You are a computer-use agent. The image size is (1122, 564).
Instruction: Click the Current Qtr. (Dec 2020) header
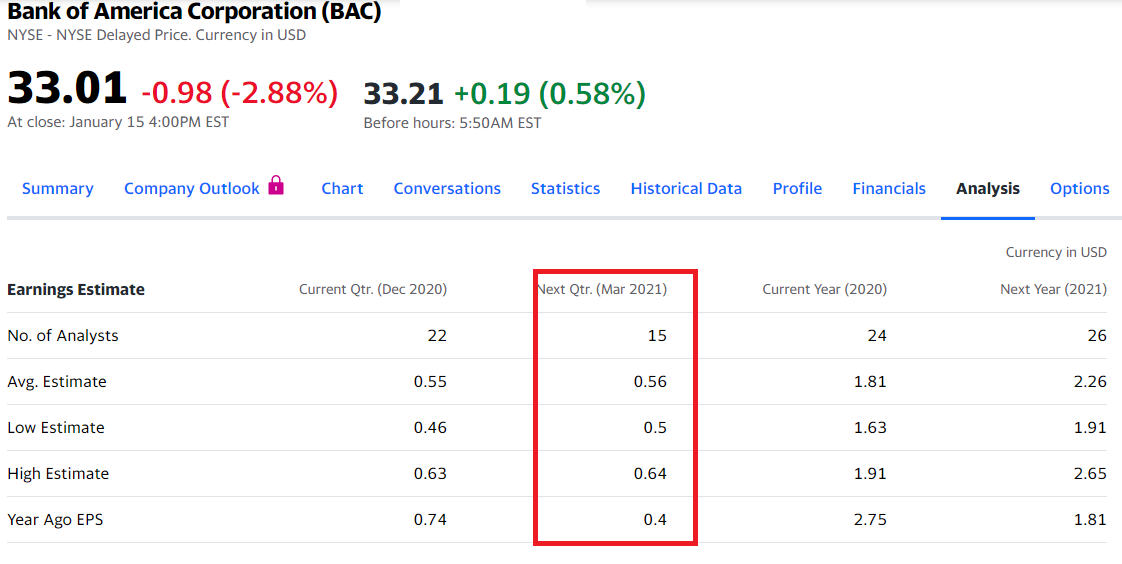pos(373,289)
